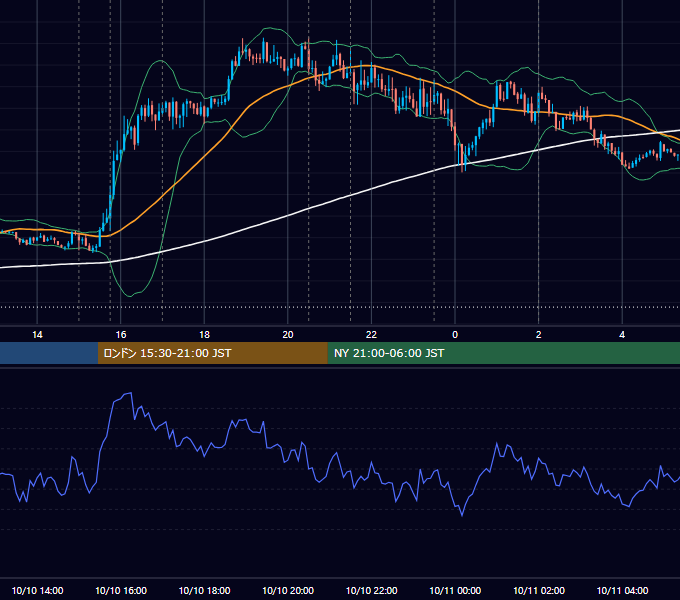
Task: Click the 10/10 16:00 date label
Action: coord(121,590)
